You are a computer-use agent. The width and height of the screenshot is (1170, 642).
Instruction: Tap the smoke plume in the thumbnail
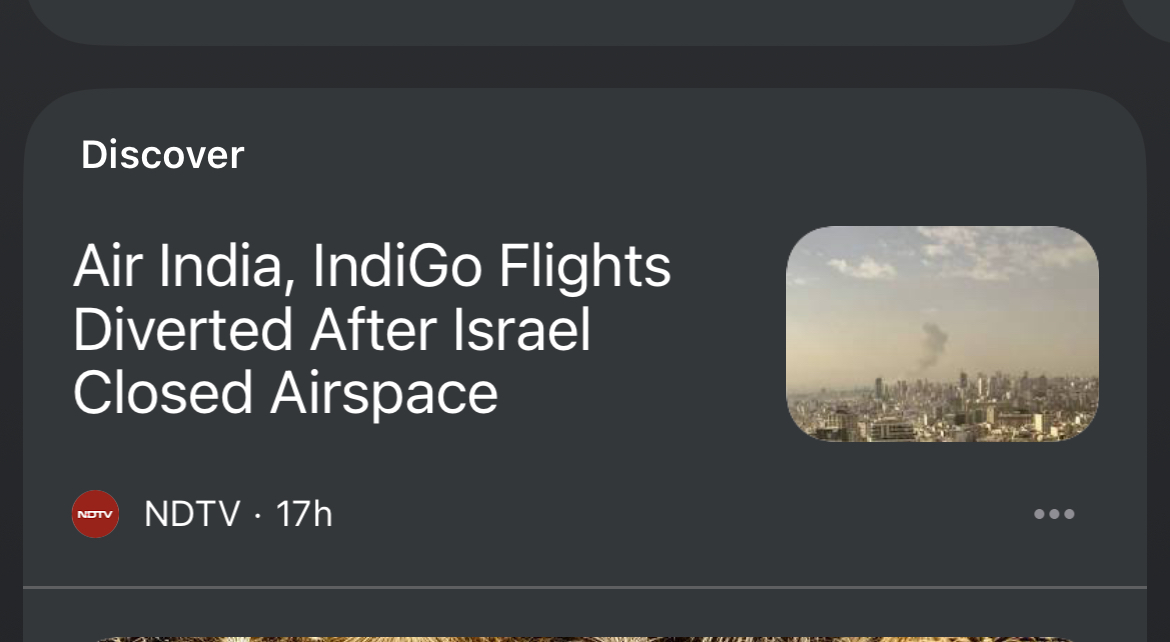coord(932,343)
